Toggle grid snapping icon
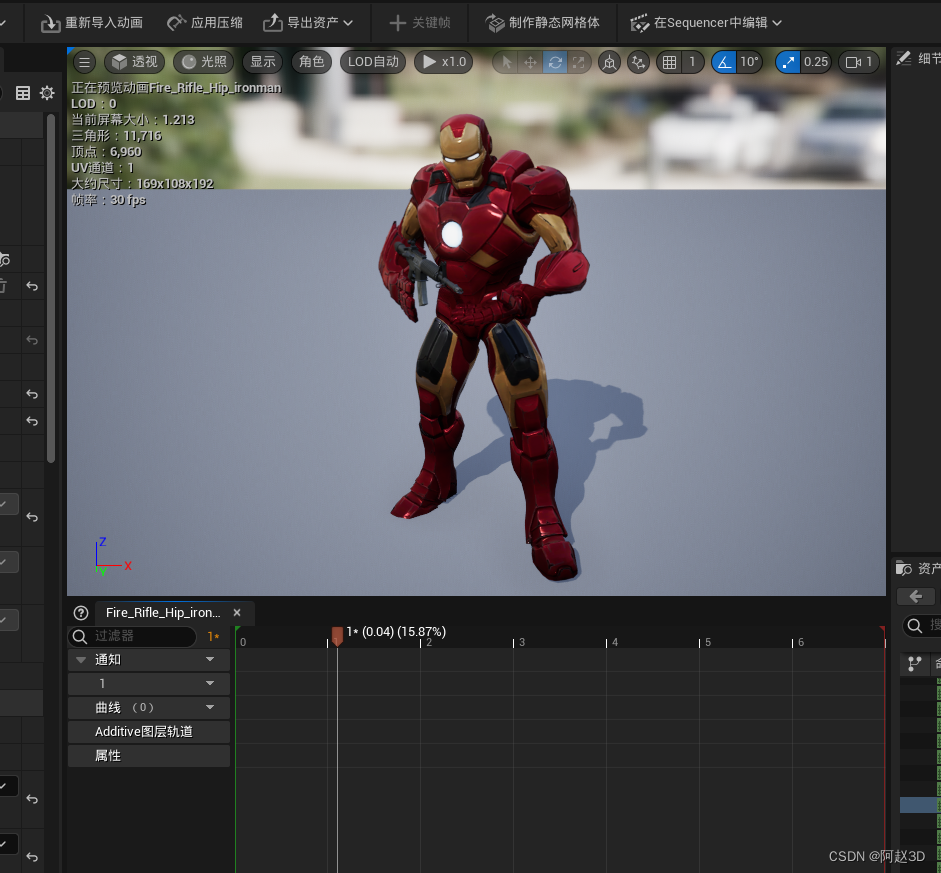 click(669, 62)
